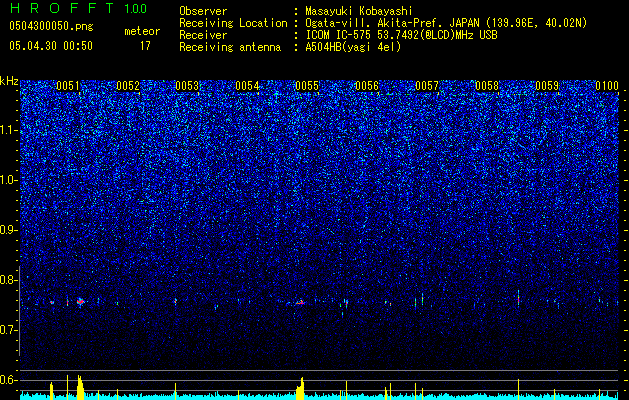Click the 0057 time marker
Viewport: 629px width, 400px height.
(427, 86)
